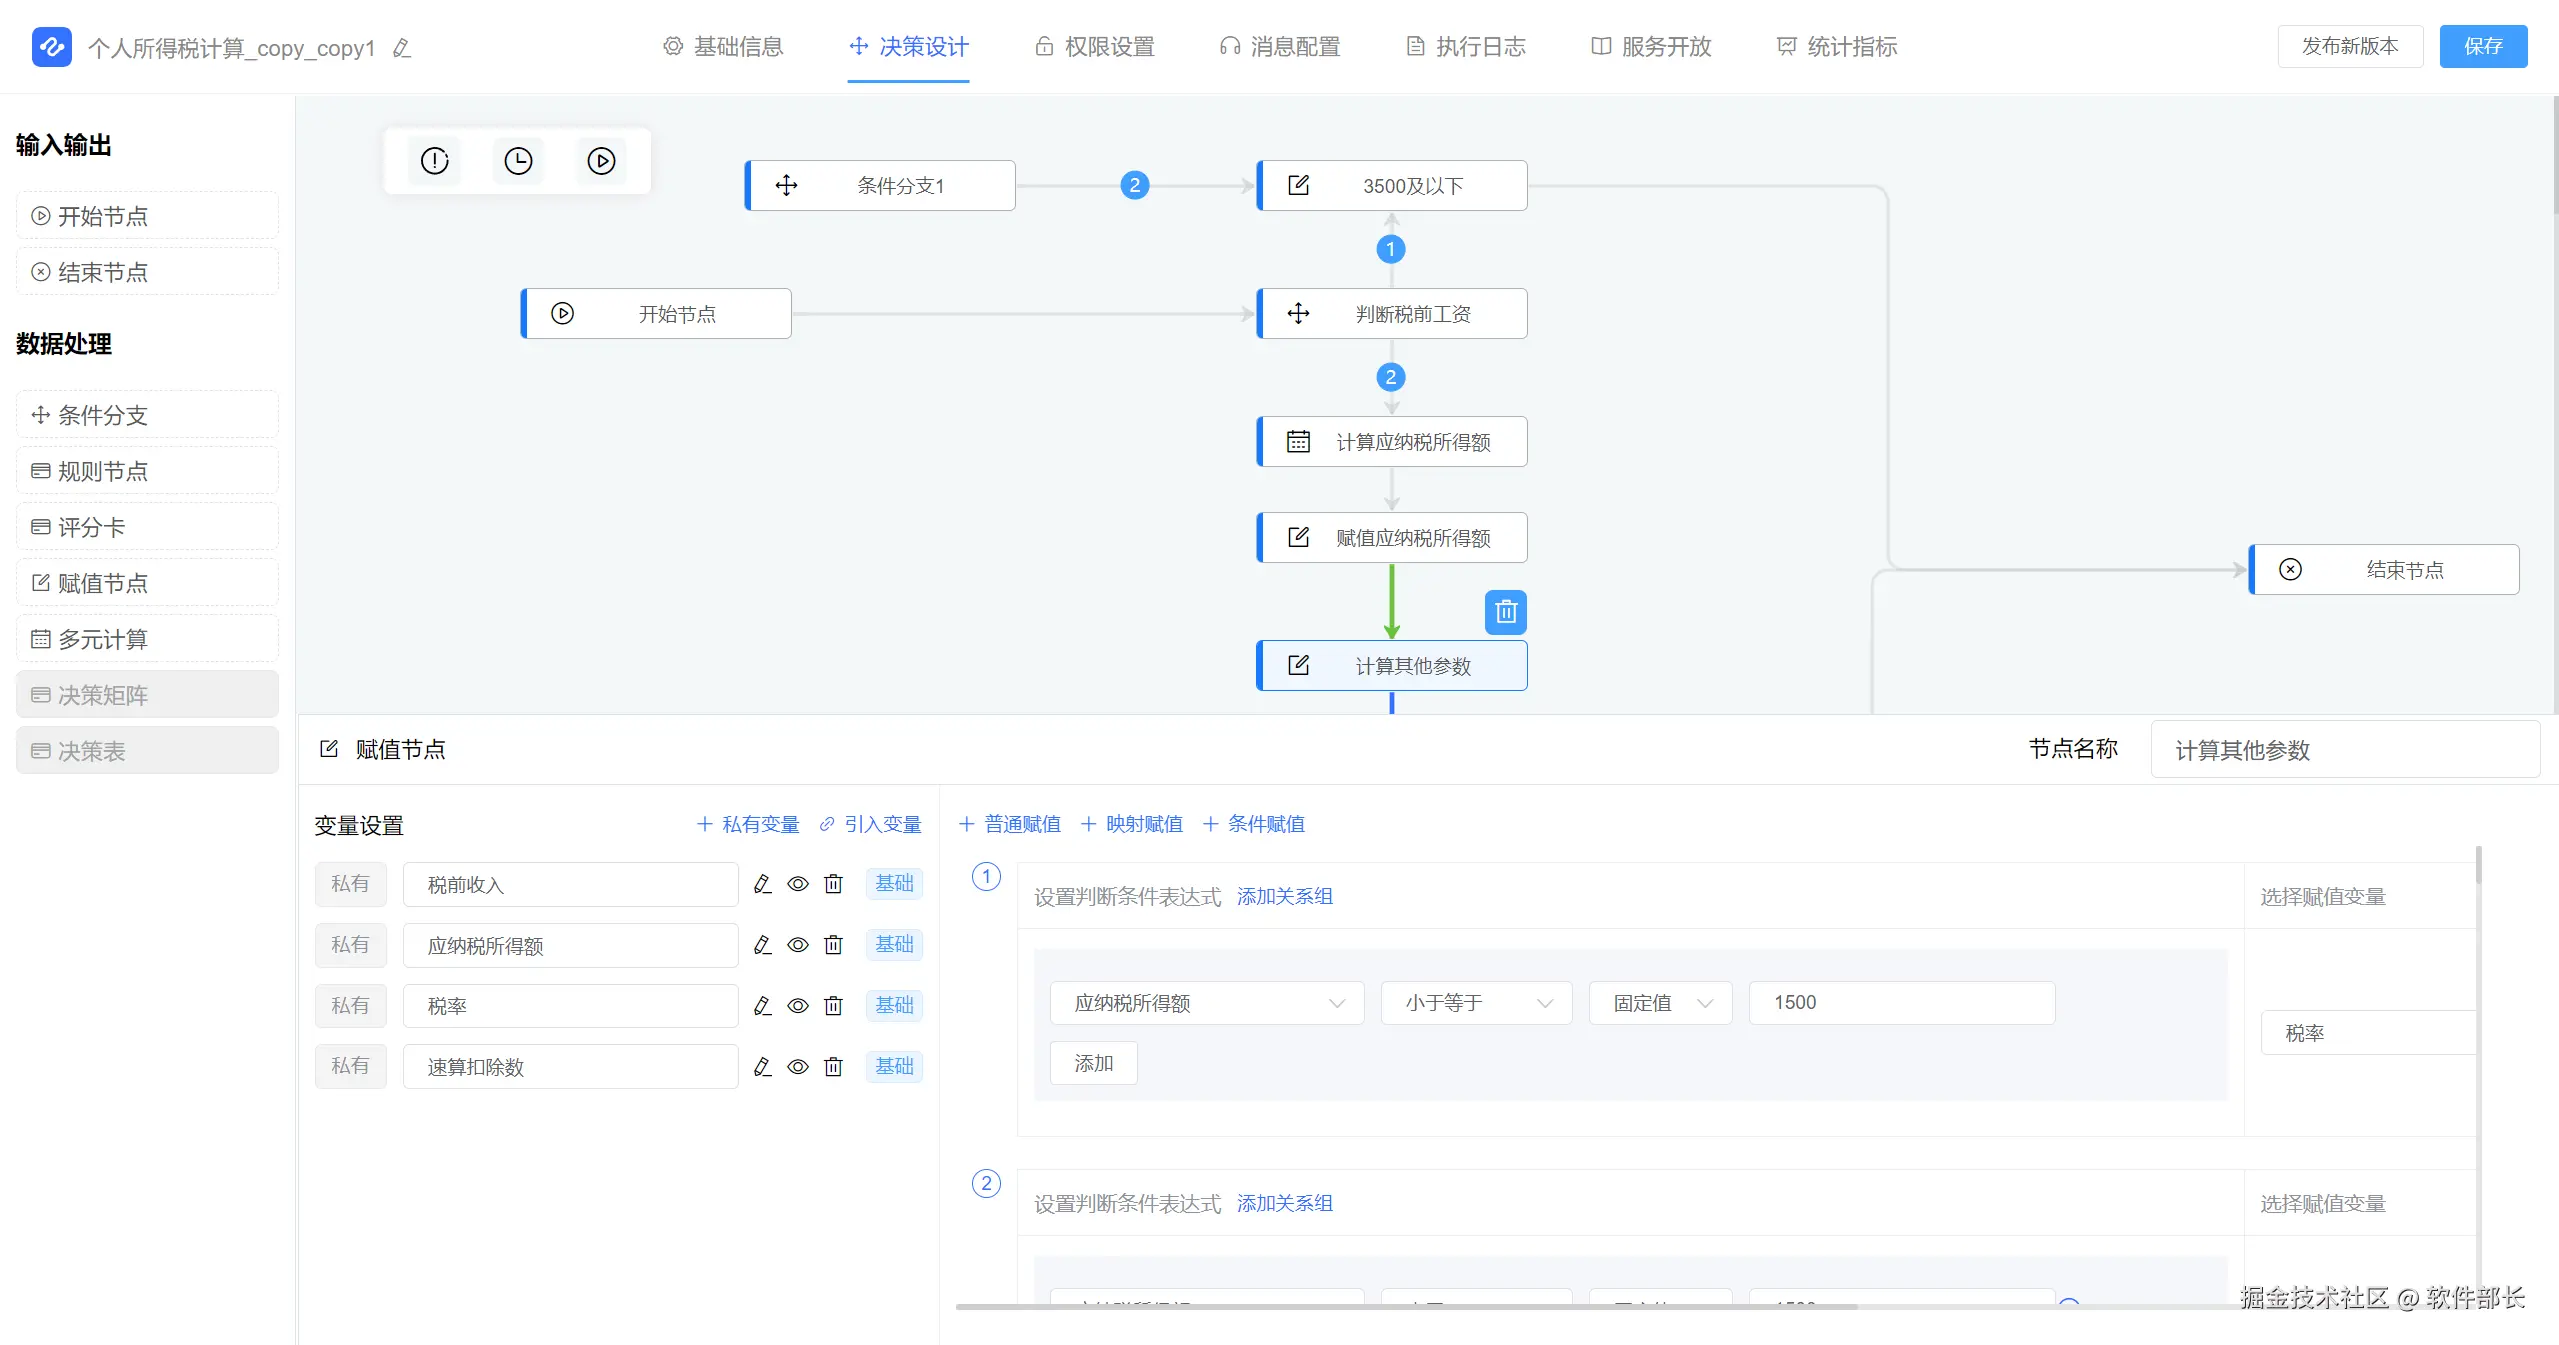Click the blue trash icon on canvas
The width and height of the screenshot is (2559, 1345).
point(1505,612)
